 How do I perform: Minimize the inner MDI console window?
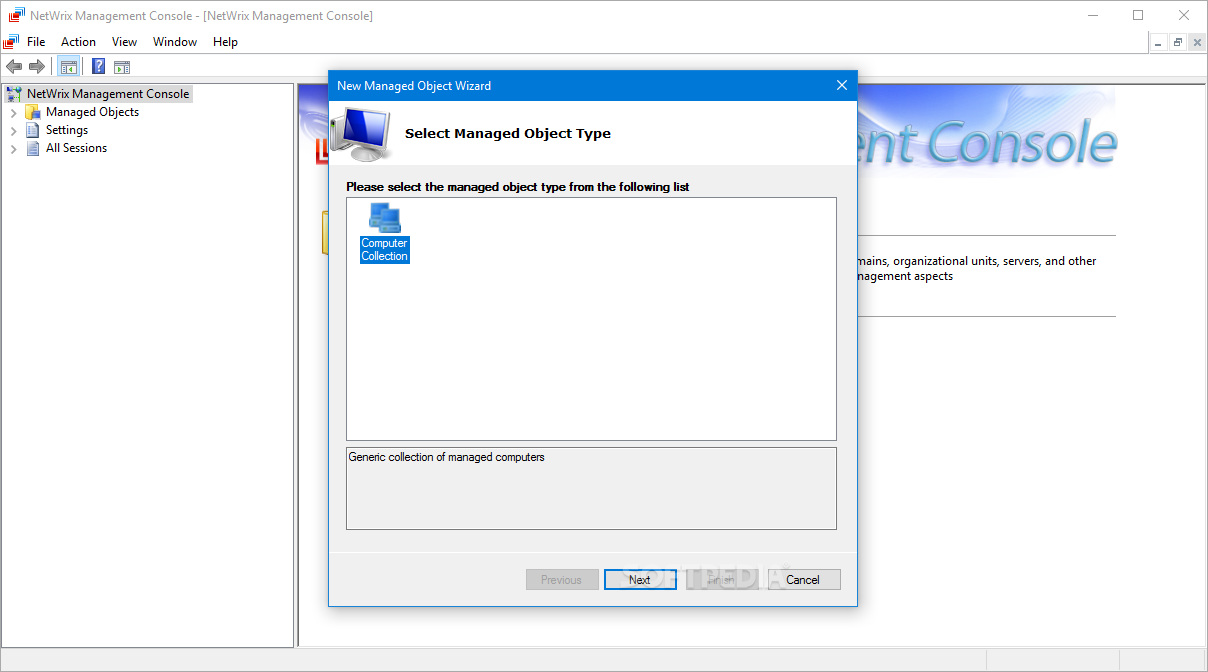[1159, 42]
